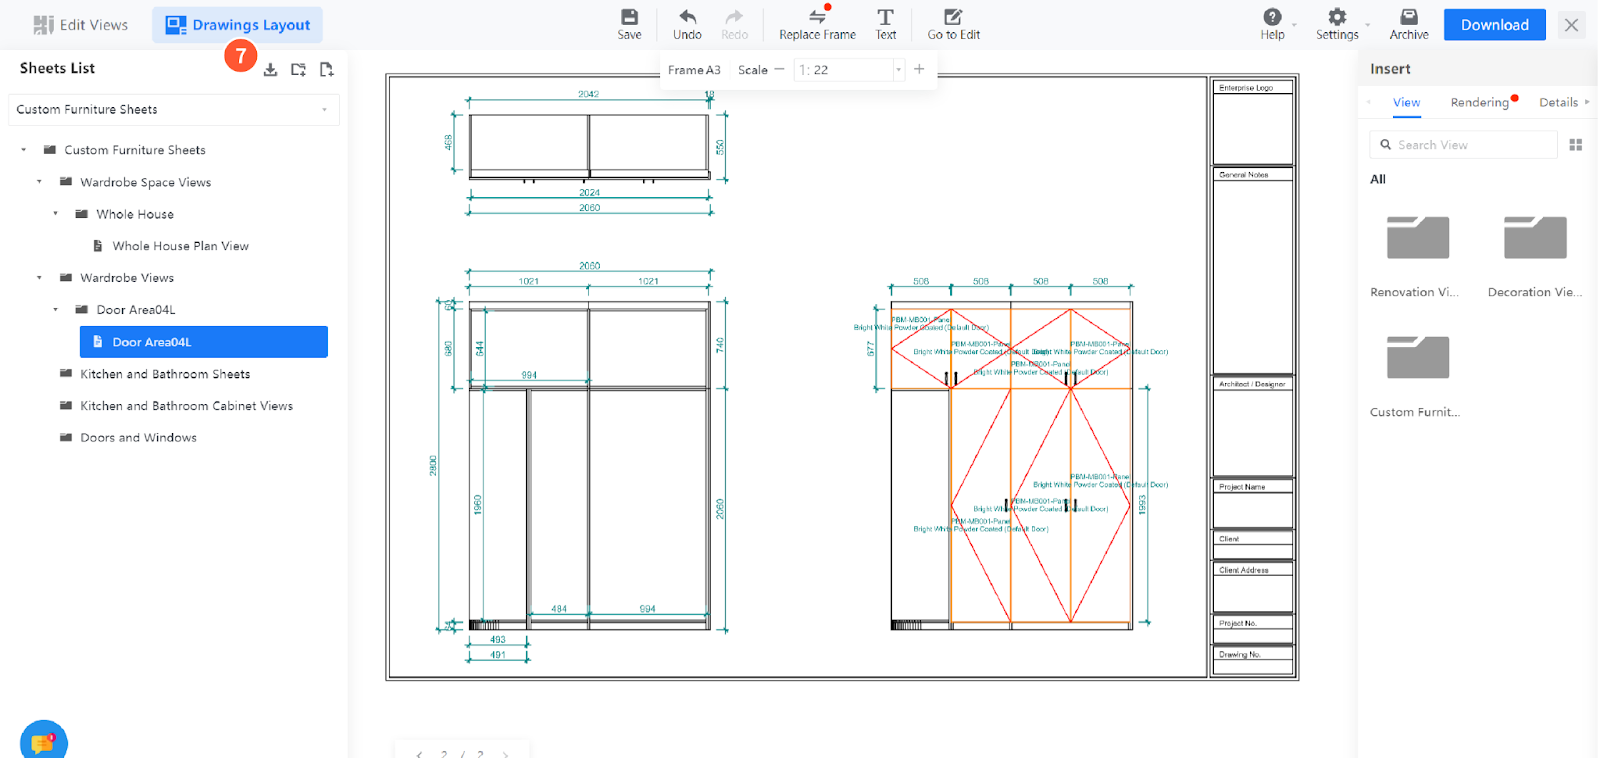
Task: Decrease scale with the minus button
Action: [779, 70]
